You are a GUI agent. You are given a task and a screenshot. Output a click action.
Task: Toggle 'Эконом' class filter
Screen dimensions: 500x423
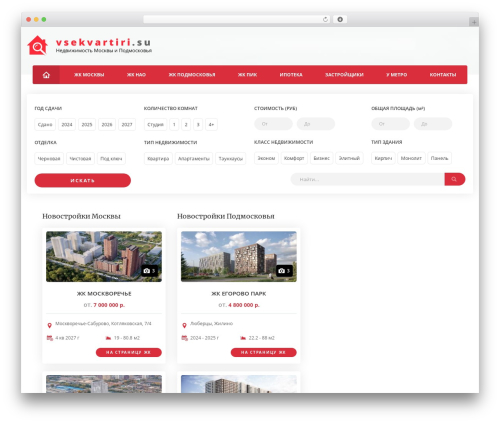[x=266, y=158]
